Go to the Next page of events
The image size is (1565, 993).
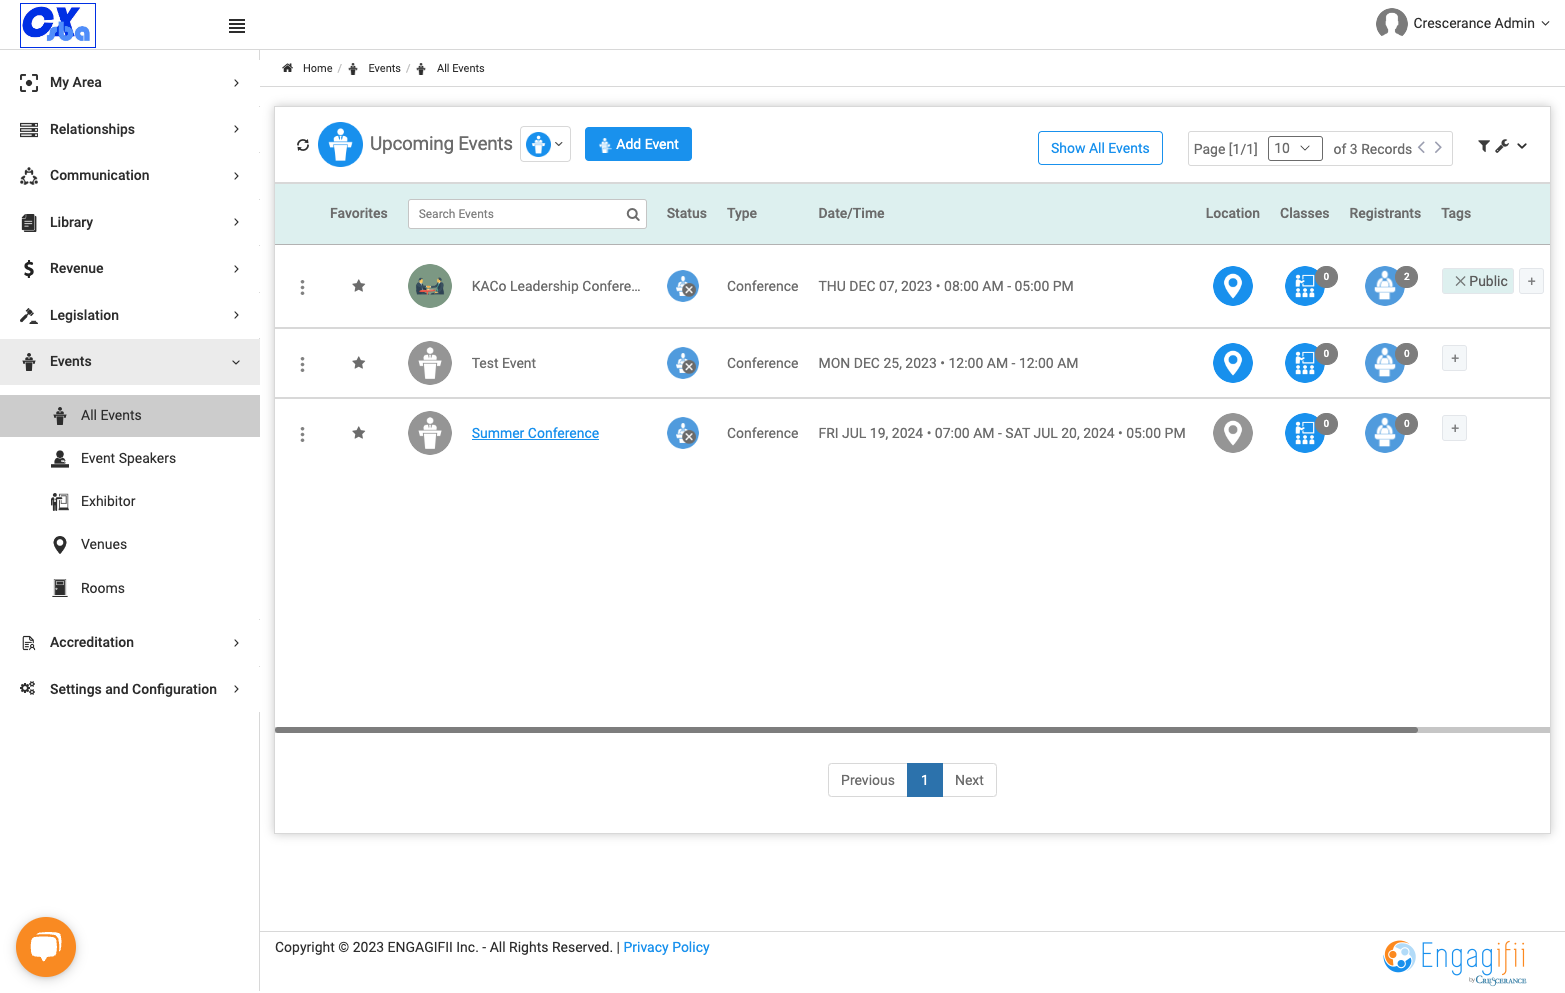tap(969, 780)
